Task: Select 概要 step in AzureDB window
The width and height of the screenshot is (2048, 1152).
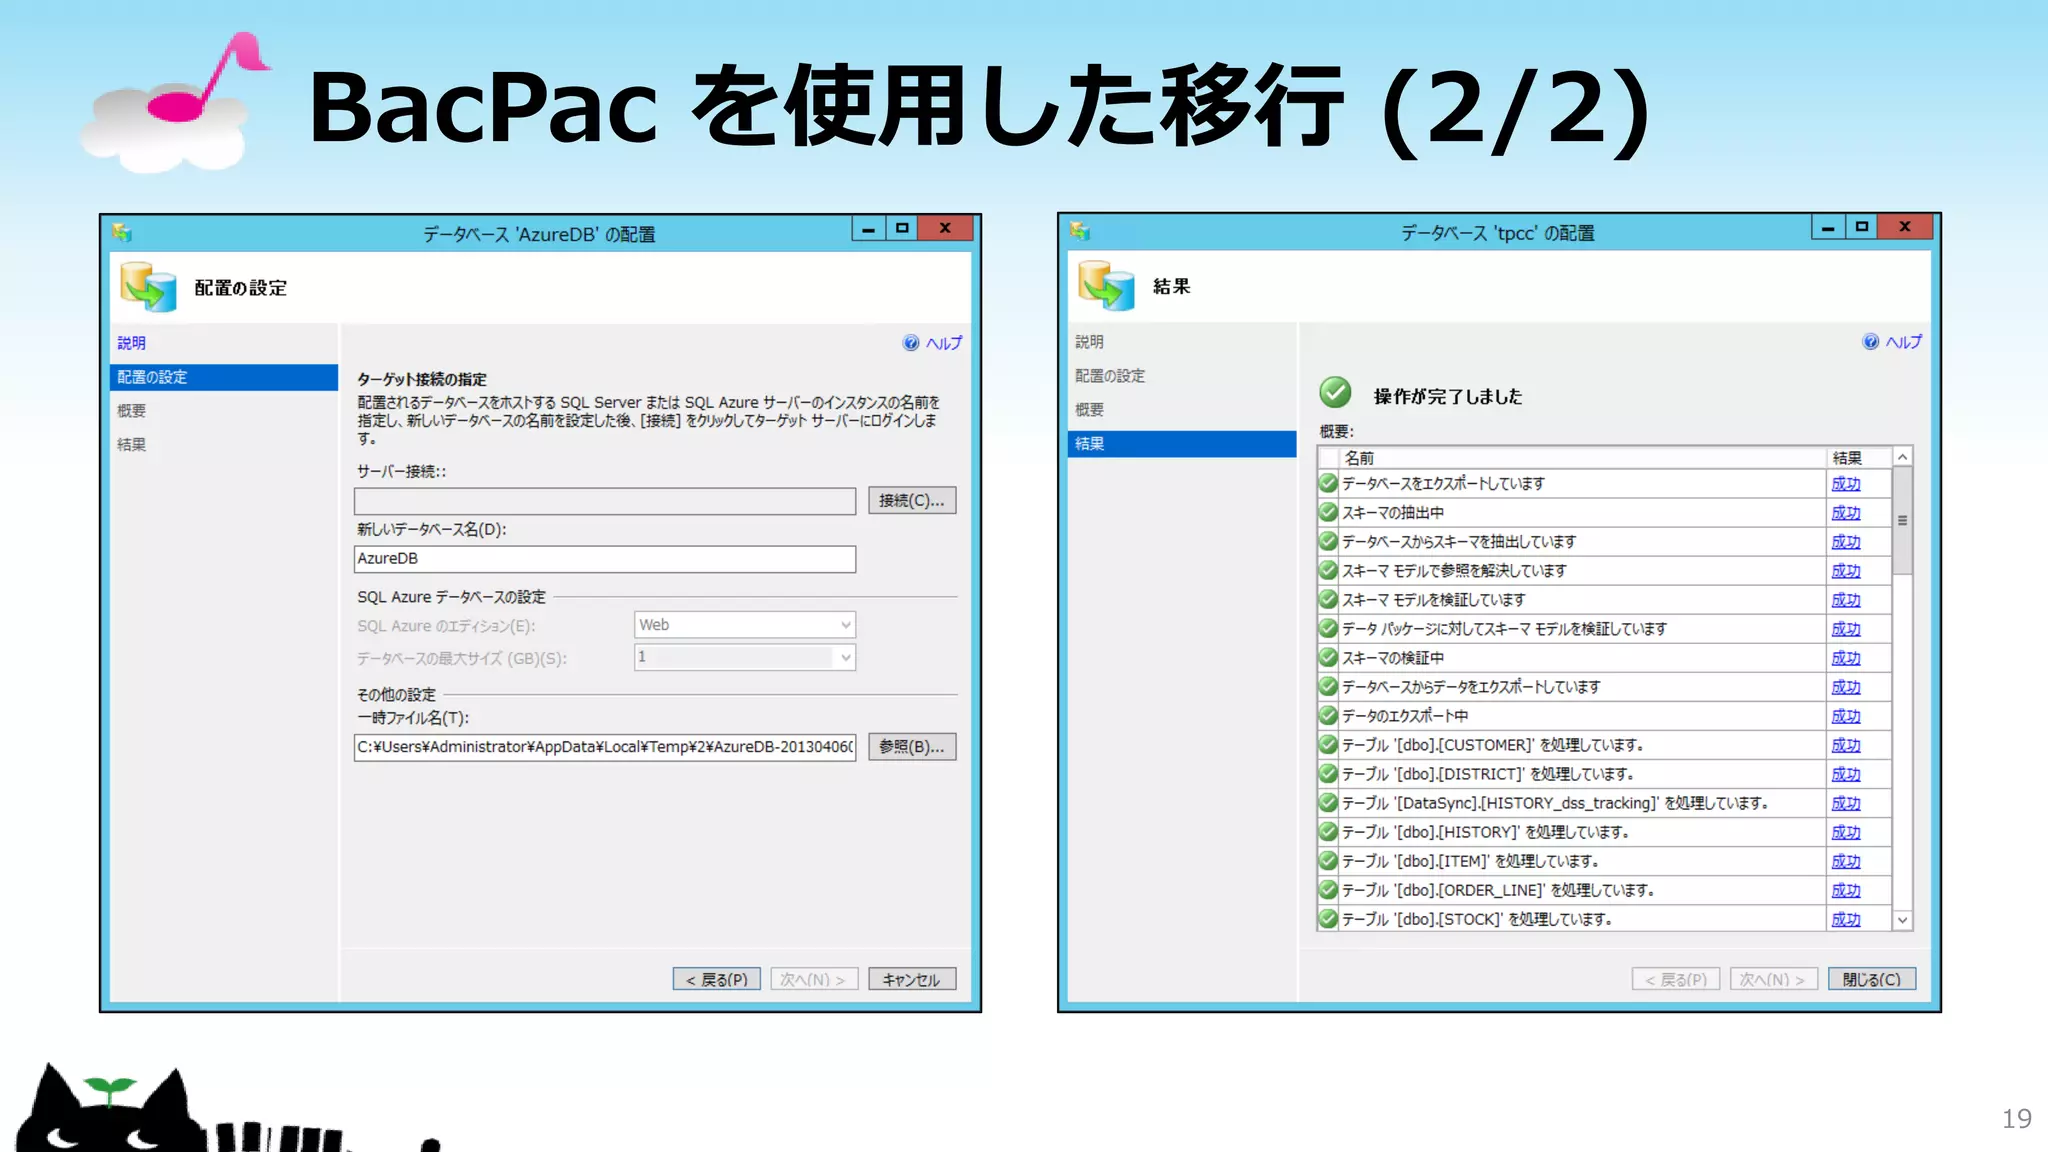Action: click(x=131, y=411)
